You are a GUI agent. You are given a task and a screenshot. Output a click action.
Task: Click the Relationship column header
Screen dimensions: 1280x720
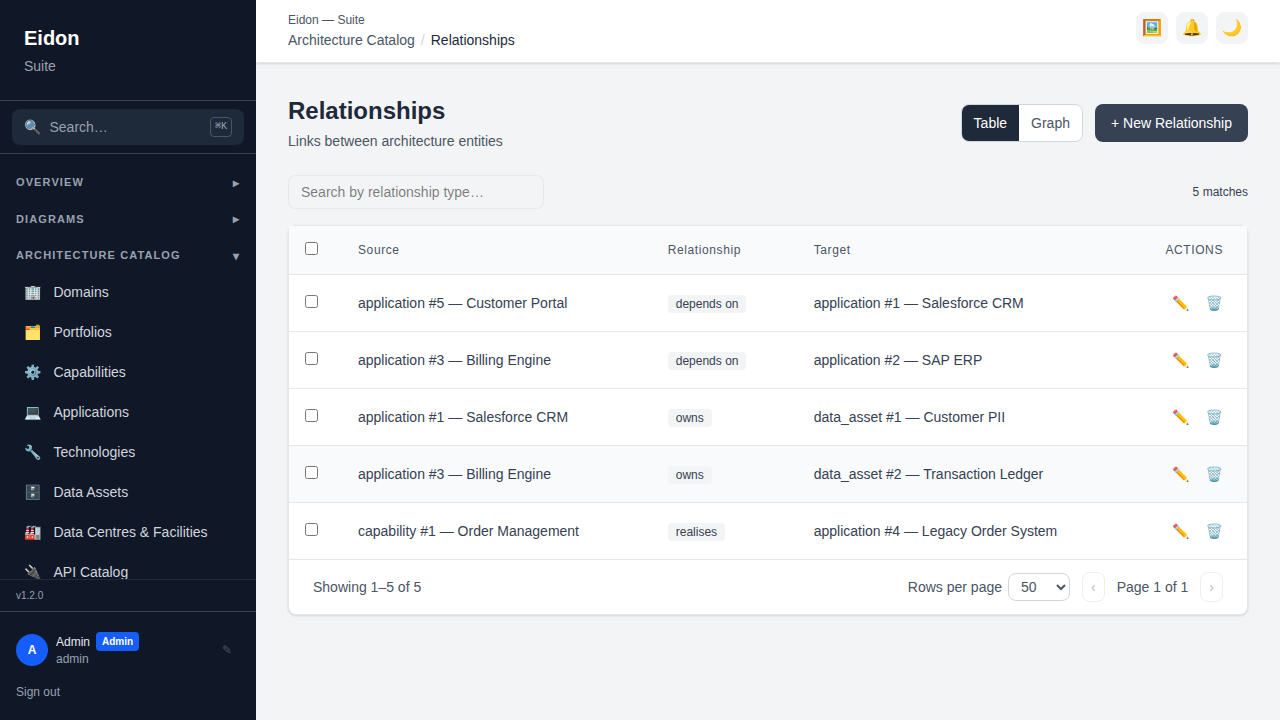[704, 250]
